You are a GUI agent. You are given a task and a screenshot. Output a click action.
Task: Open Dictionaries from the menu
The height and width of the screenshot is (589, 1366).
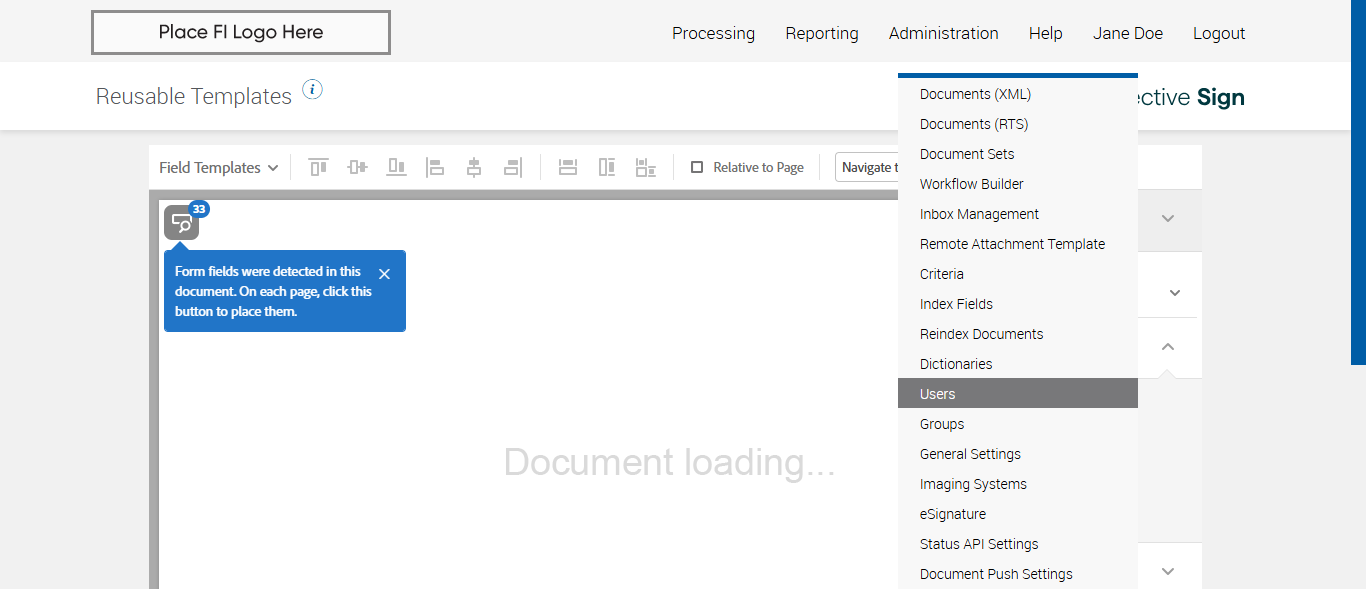point(1018,364)
